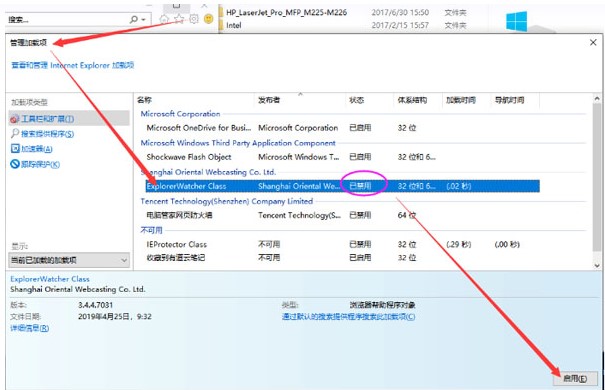Click the toolbars and extensions gear icon
605x390 pixels.
click(x=14, y=119)
